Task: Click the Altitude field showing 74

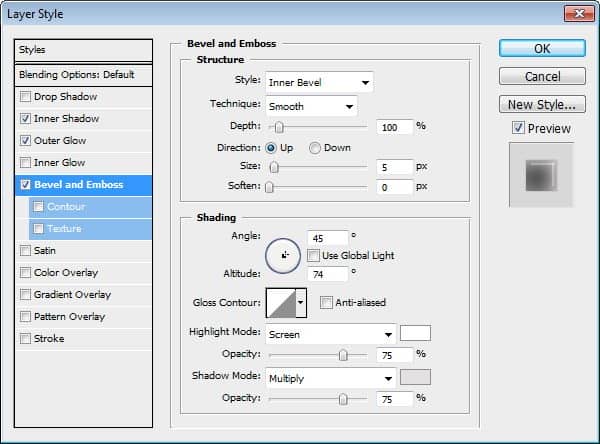Action: 328,274
